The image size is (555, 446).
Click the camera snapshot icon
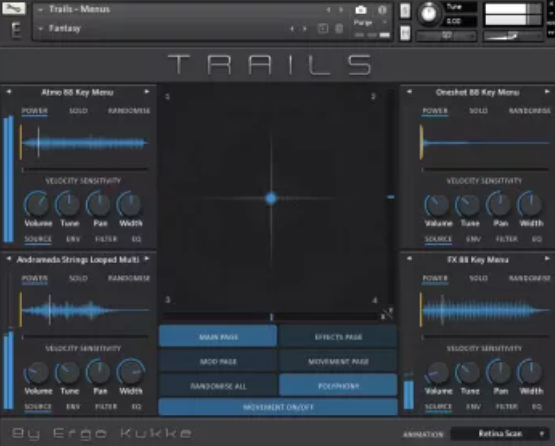click(361, 10)
